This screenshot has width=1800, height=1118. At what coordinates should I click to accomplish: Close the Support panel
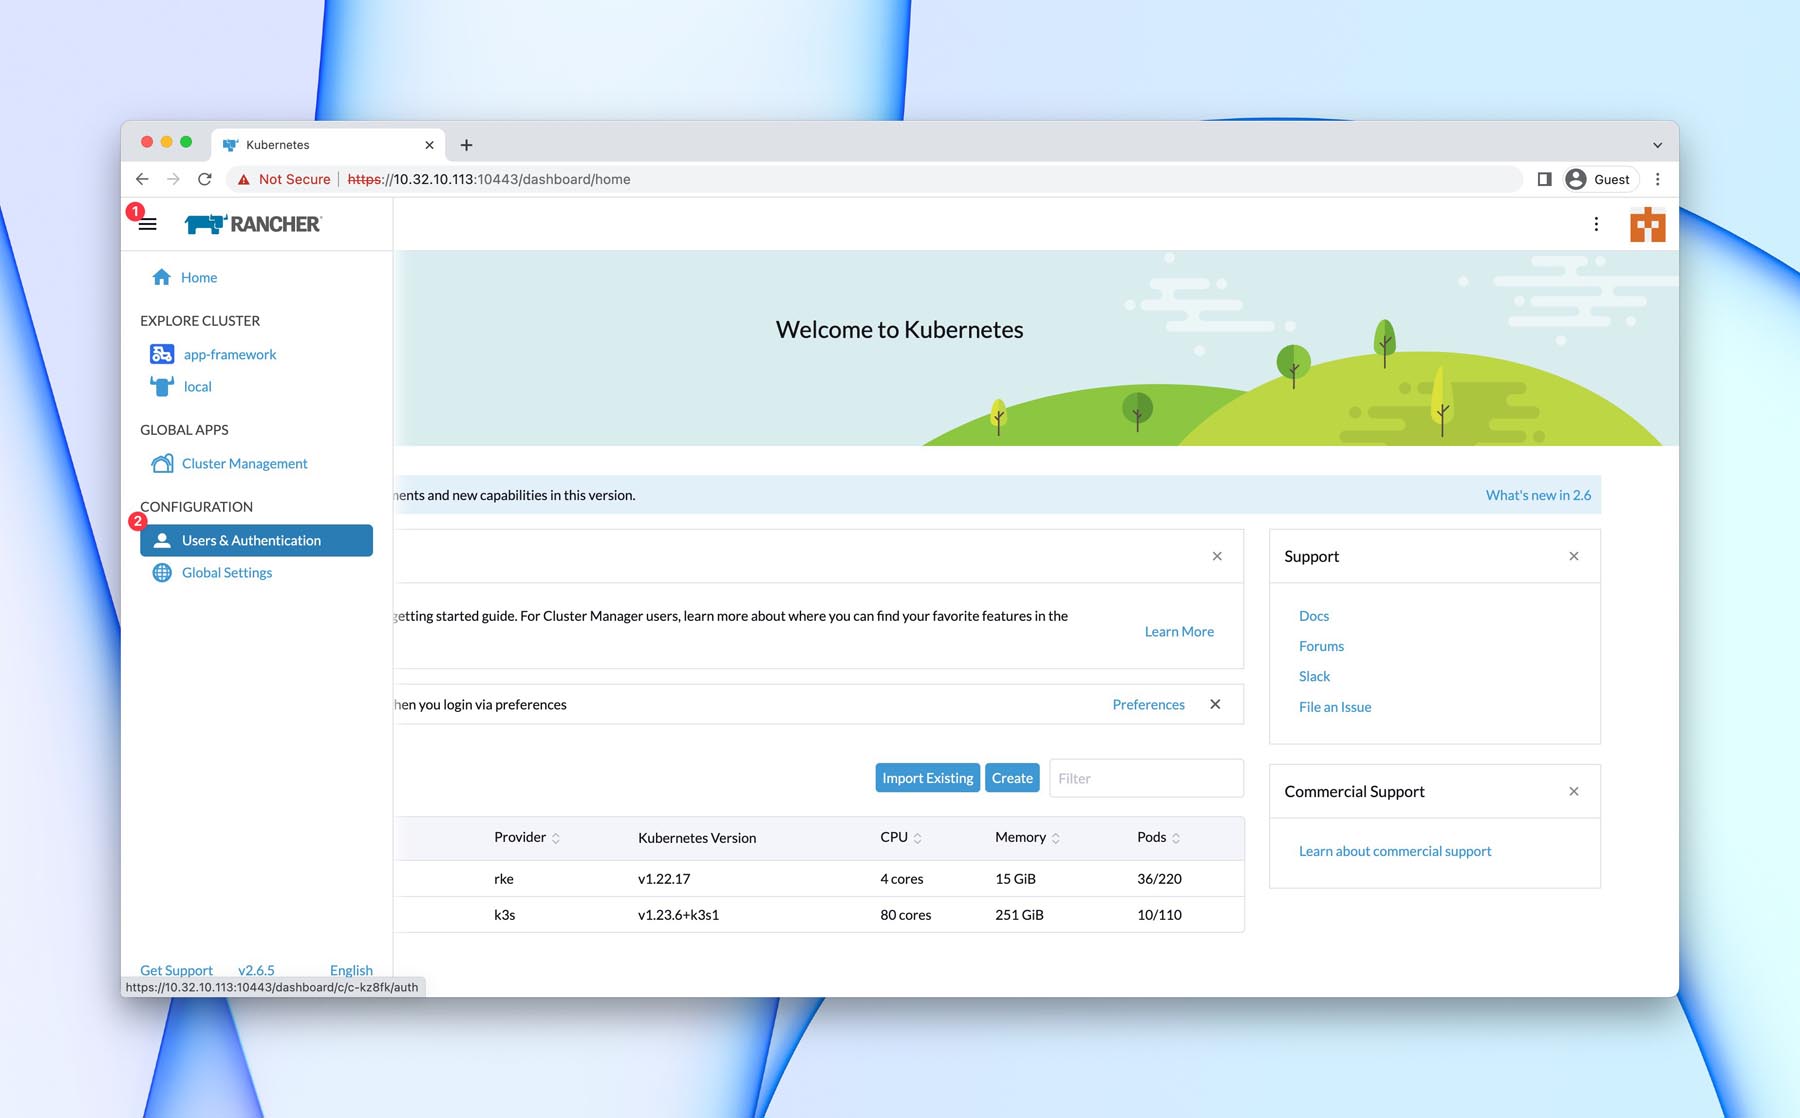click(x=1574, y=556)
